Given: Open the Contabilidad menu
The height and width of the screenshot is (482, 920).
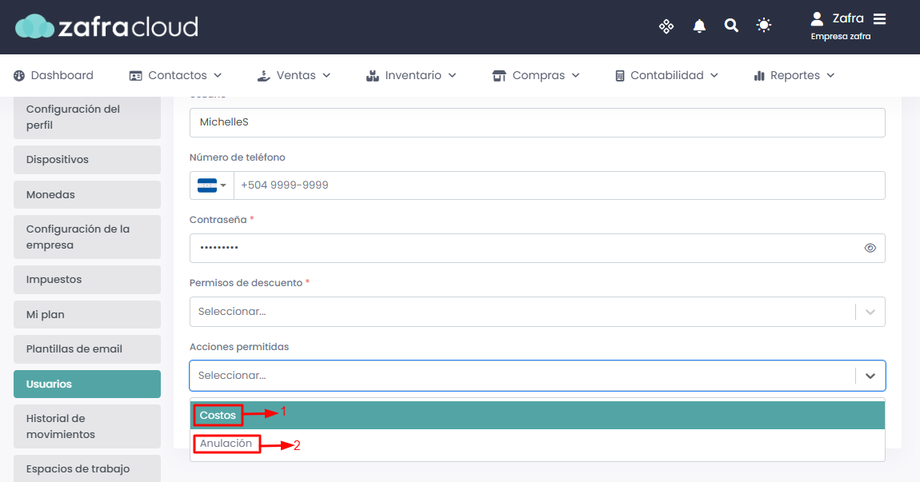Looking at the screenshot, I should click(x=667, y=75).
